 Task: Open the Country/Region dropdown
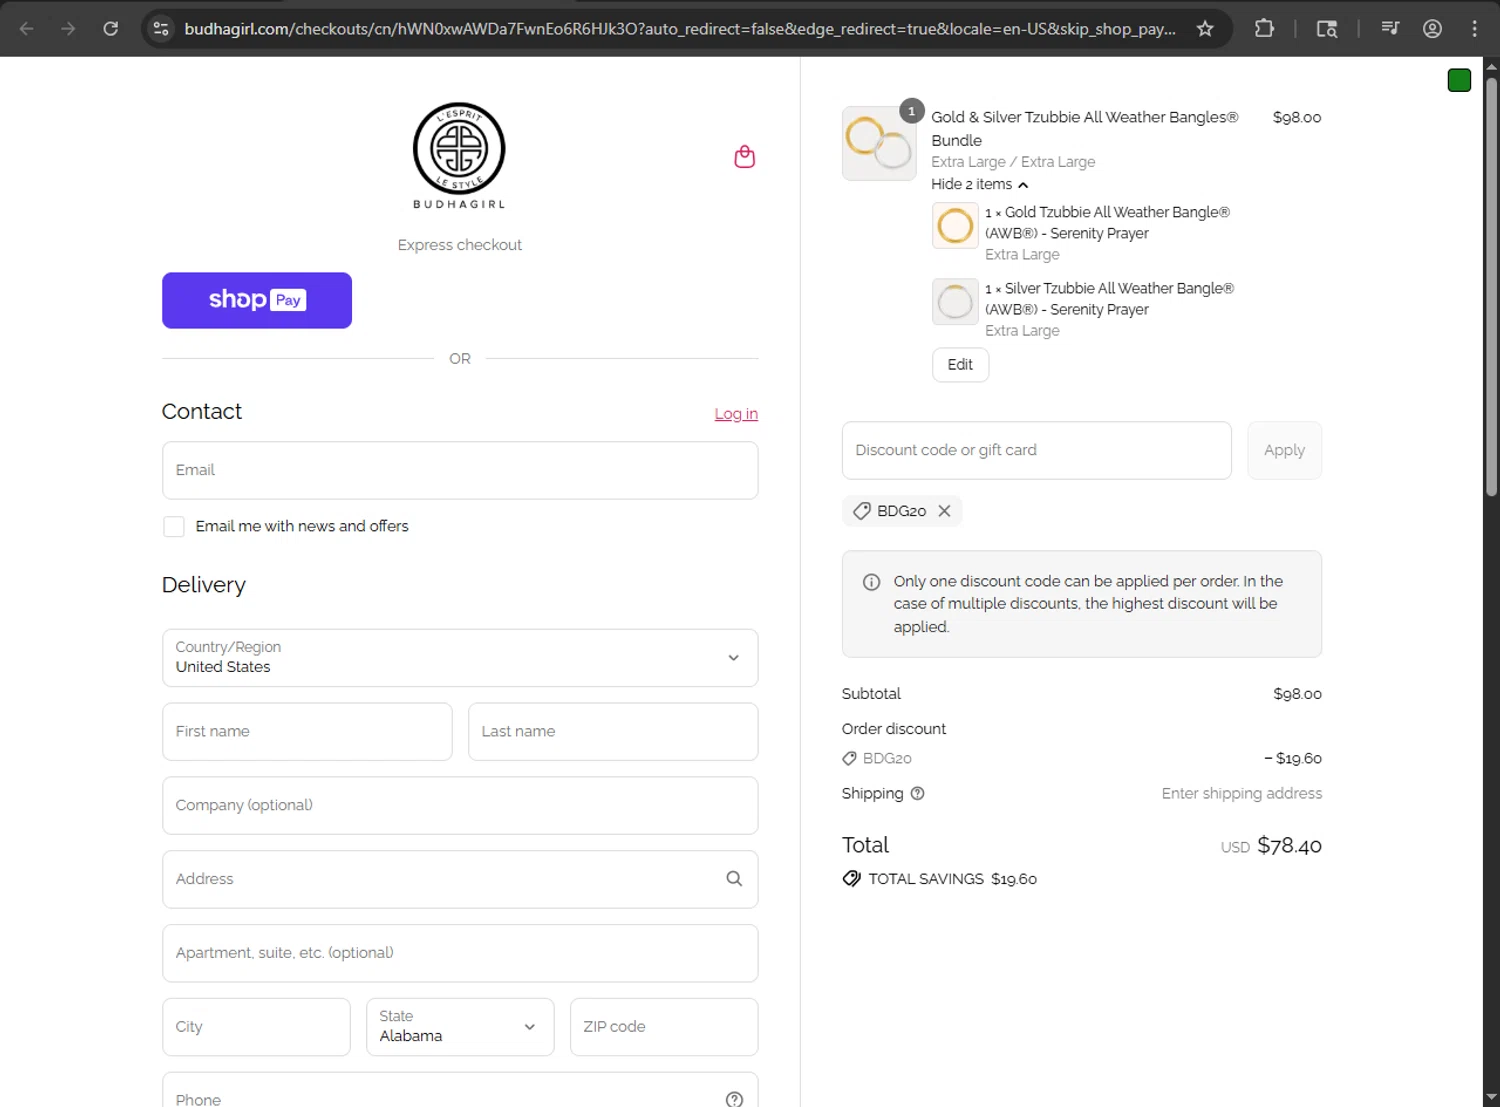click(x=460, y=658)
